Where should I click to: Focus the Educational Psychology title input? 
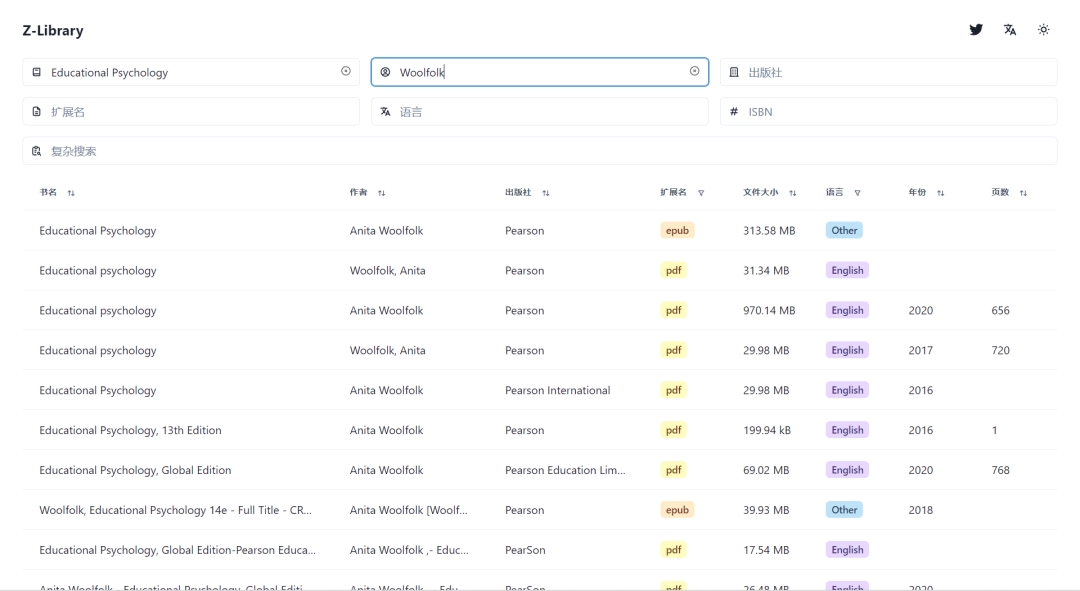191,72
